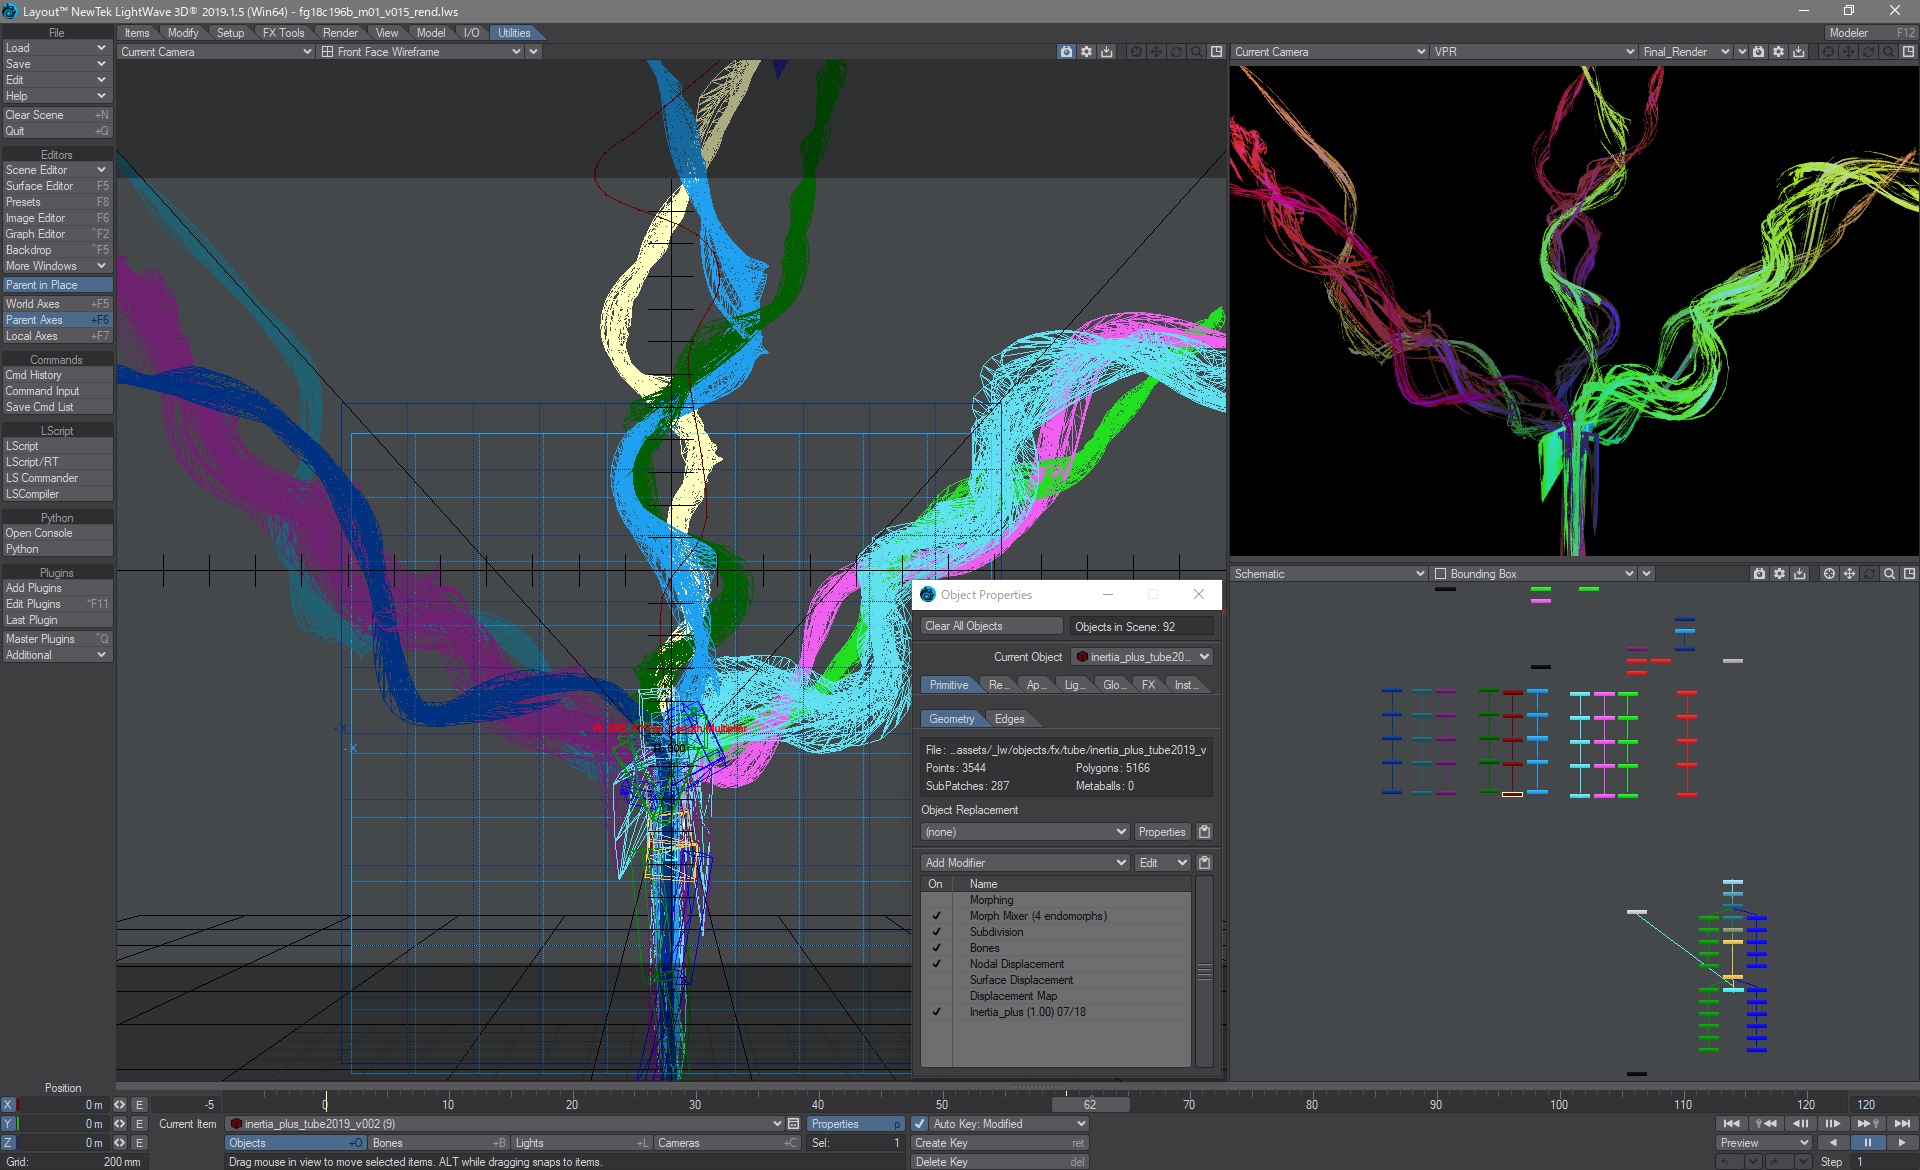Toggle Nodal Displacement modifier checkbox
This screenshot has width=1920, height=1170.
pyautogui.click(x=935, y=963)
